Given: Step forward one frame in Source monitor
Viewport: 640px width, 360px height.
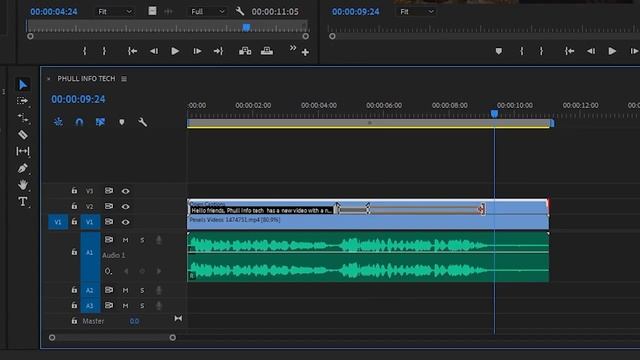Looking at the screenshot, I should point(197,51).
